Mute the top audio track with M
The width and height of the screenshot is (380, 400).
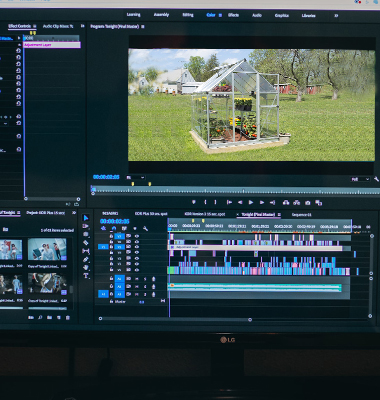[137, 279]
